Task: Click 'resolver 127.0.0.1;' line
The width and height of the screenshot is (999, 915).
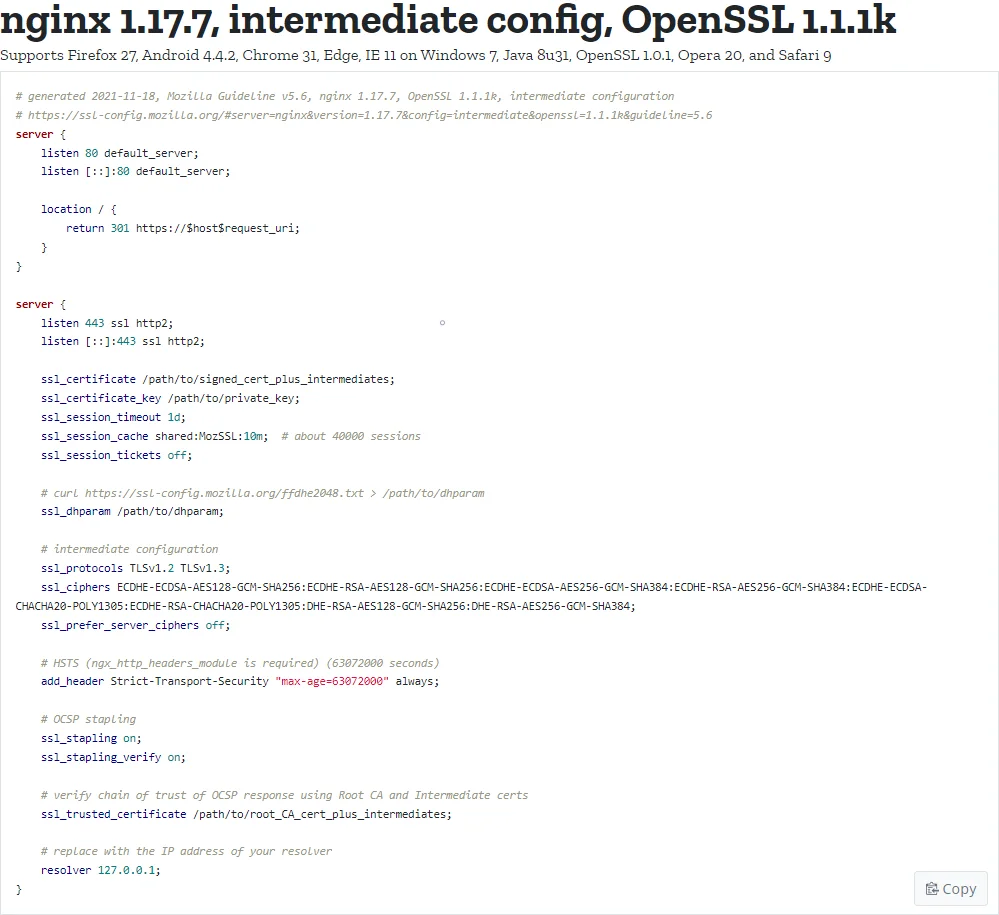Action: click(101, 870)
